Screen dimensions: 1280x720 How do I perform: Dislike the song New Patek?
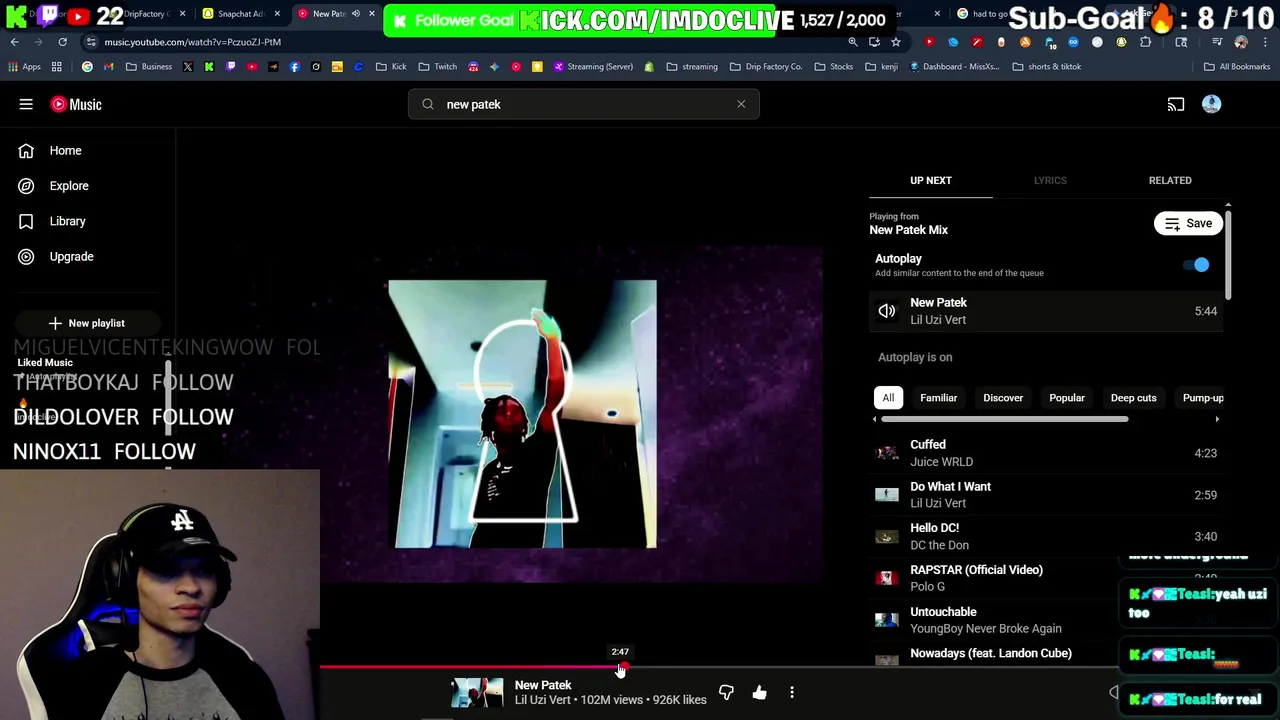point(726,692)
